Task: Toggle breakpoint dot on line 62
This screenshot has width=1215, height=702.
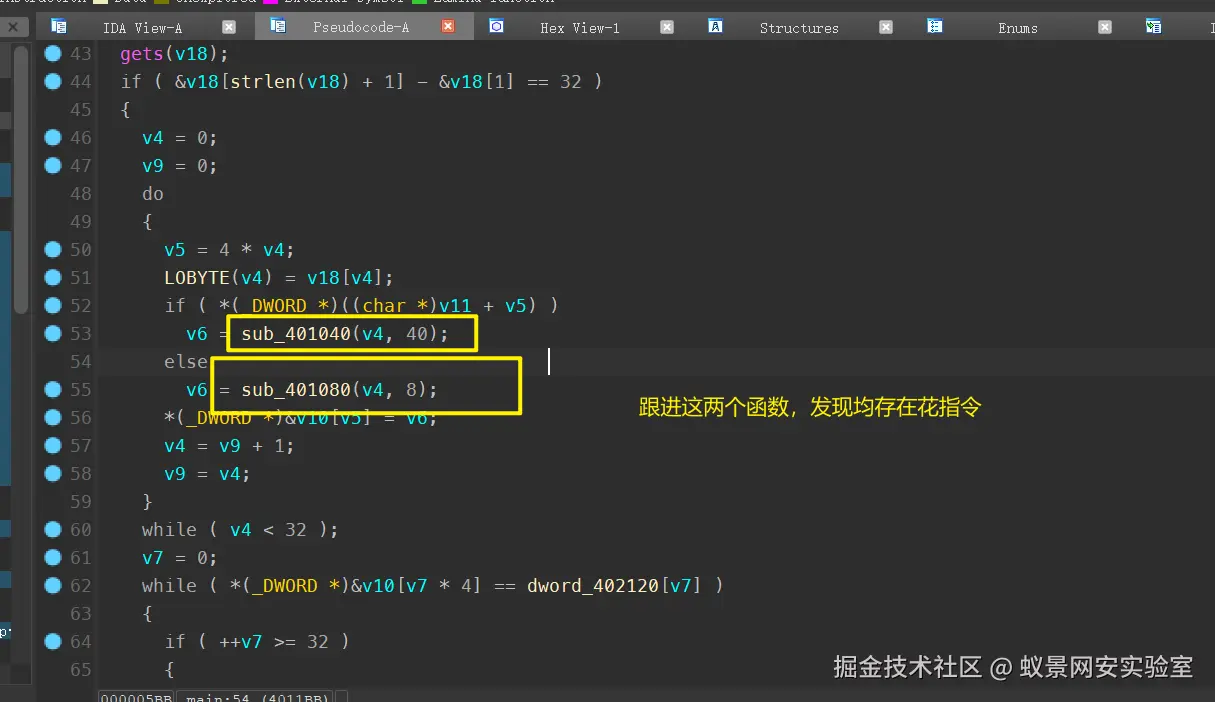Action: 52,585
